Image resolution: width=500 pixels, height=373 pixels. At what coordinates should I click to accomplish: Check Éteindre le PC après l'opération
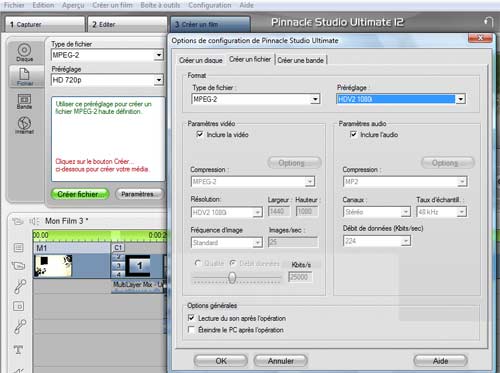[x=191, y=330]
